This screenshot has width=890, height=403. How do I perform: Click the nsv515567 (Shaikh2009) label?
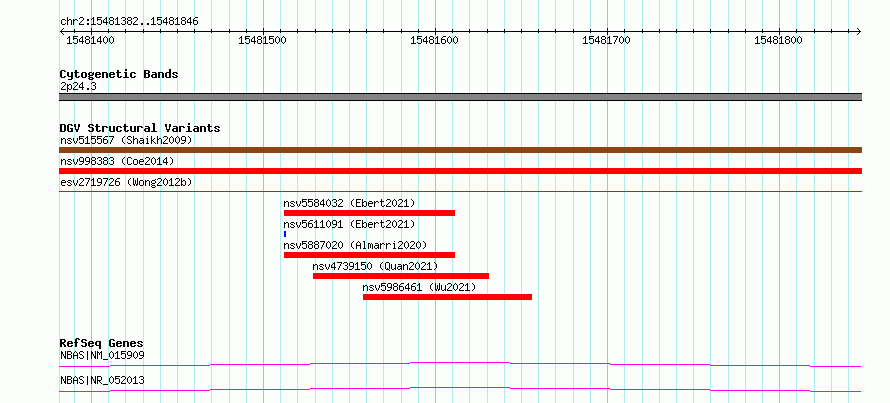pos(126,140)
